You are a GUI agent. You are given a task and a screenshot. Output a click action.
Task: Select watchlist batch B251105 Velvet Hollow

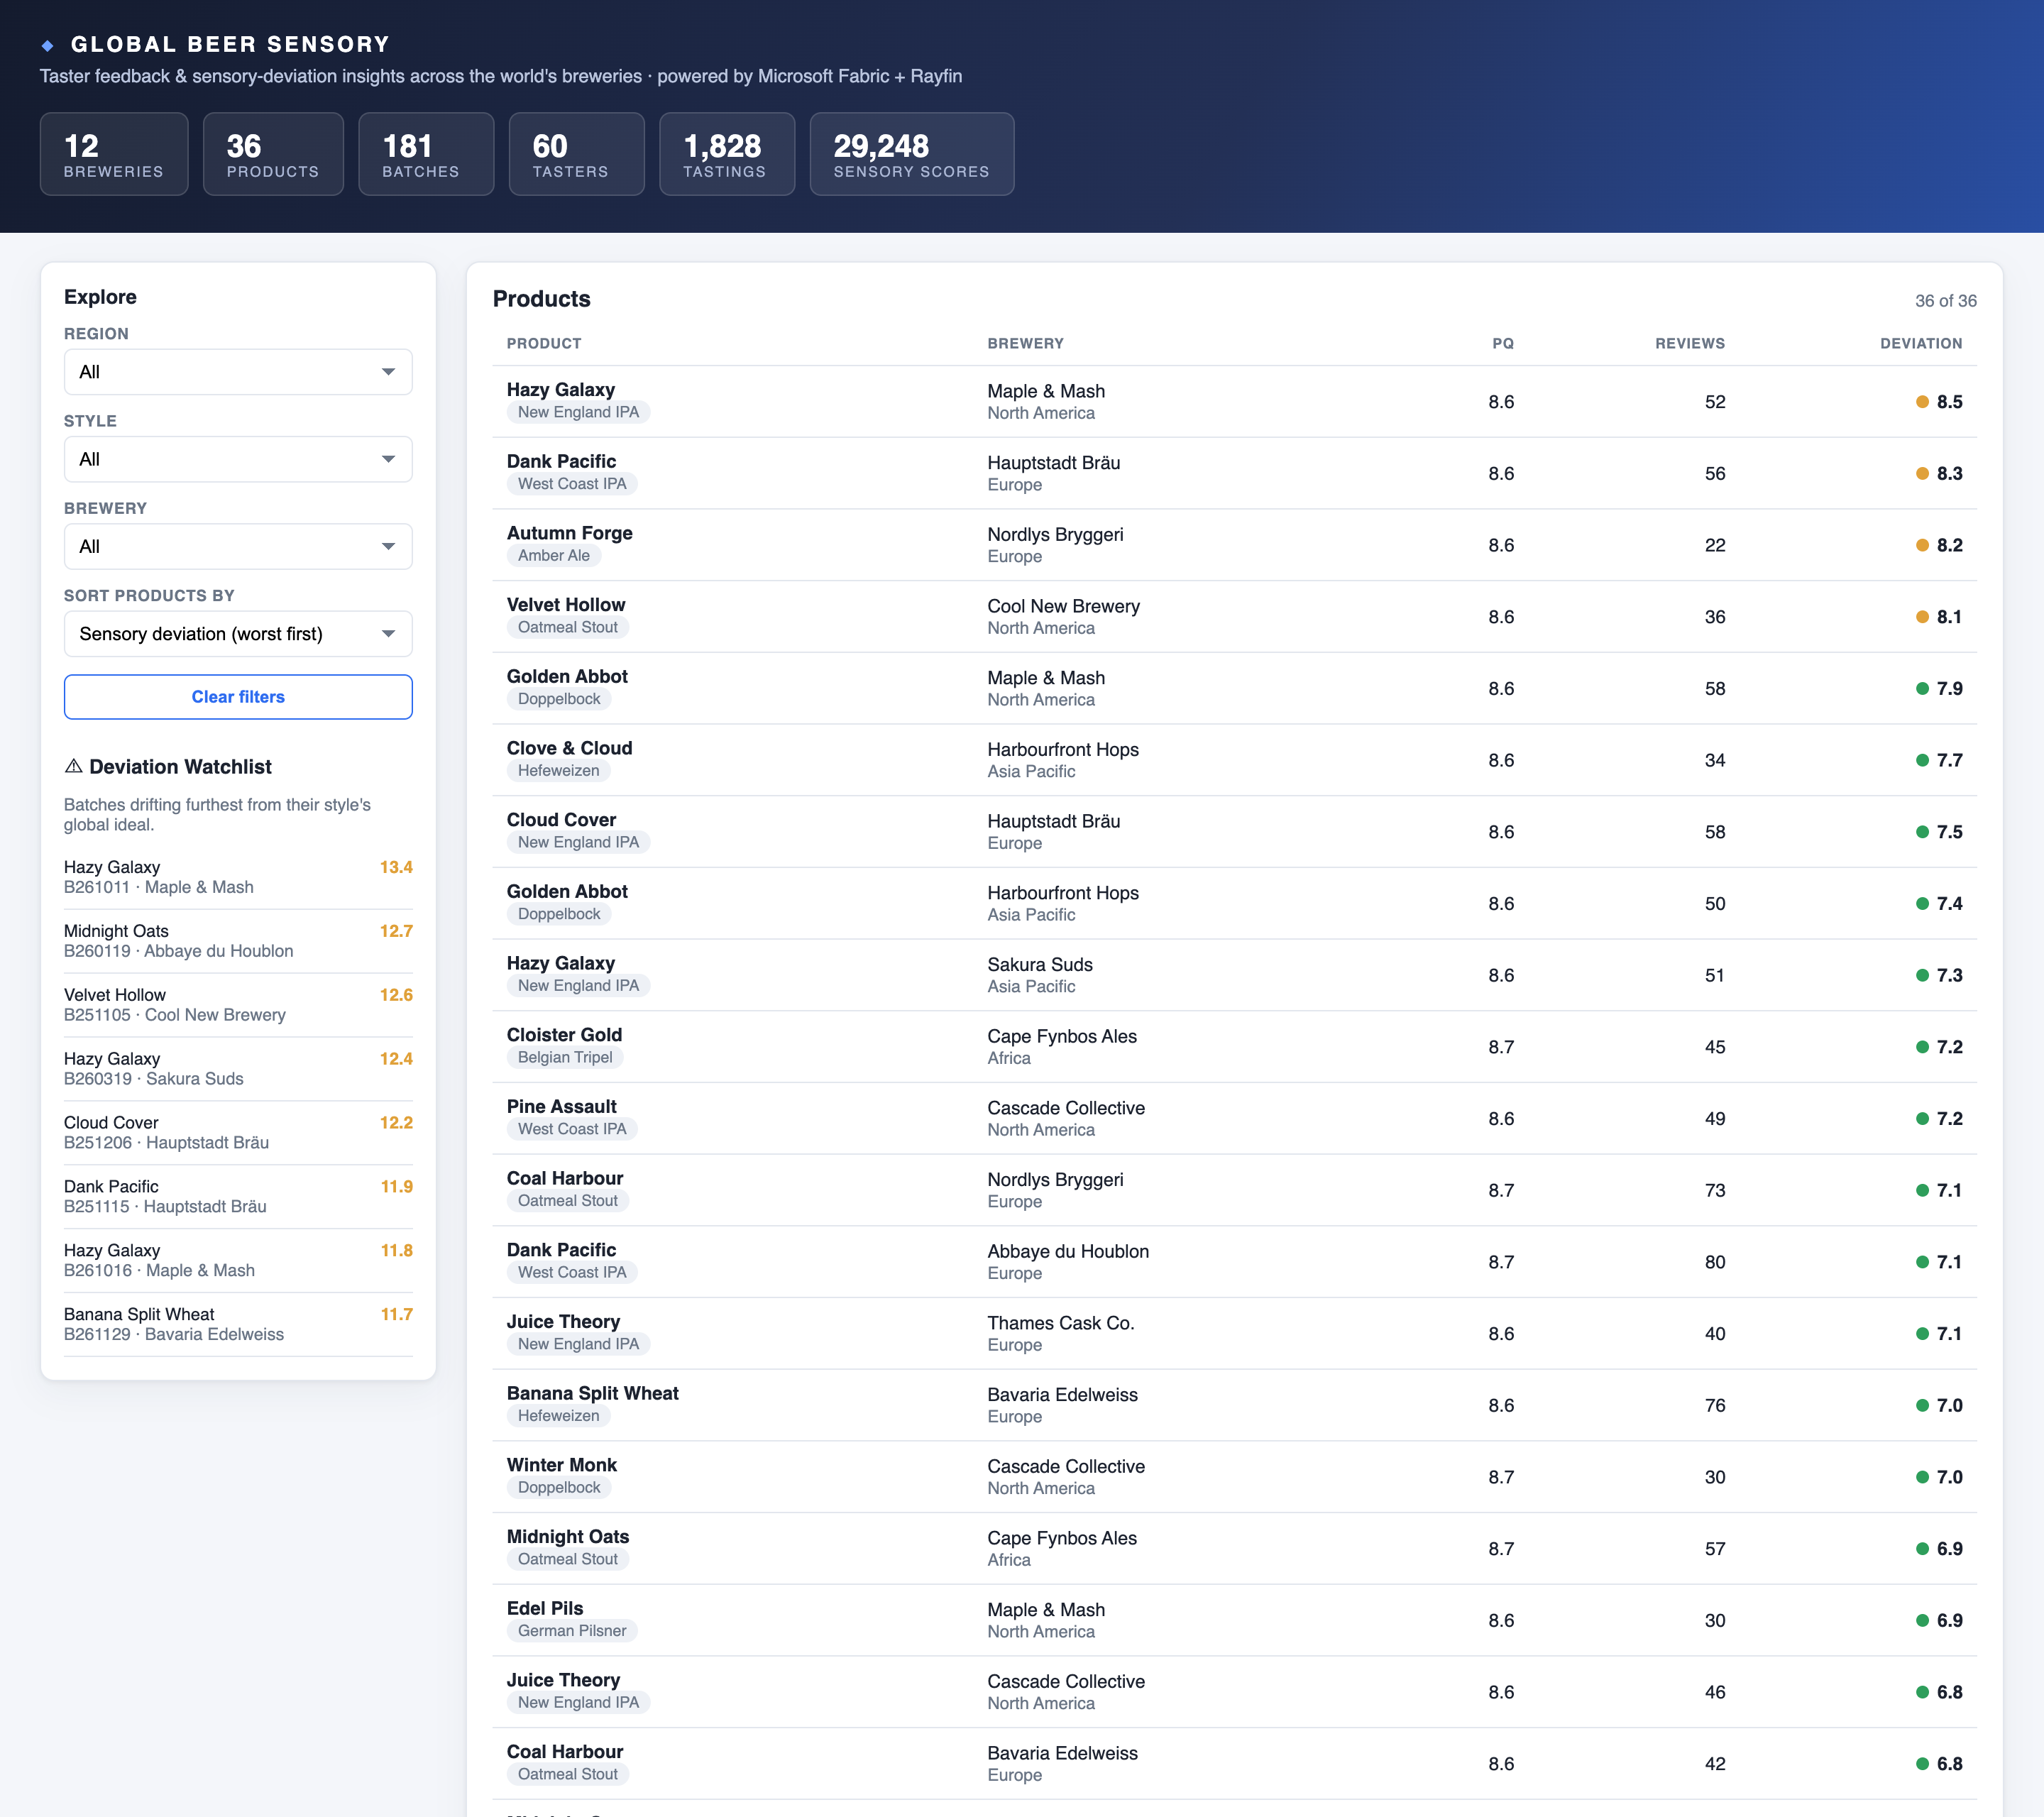[238, 1005]
